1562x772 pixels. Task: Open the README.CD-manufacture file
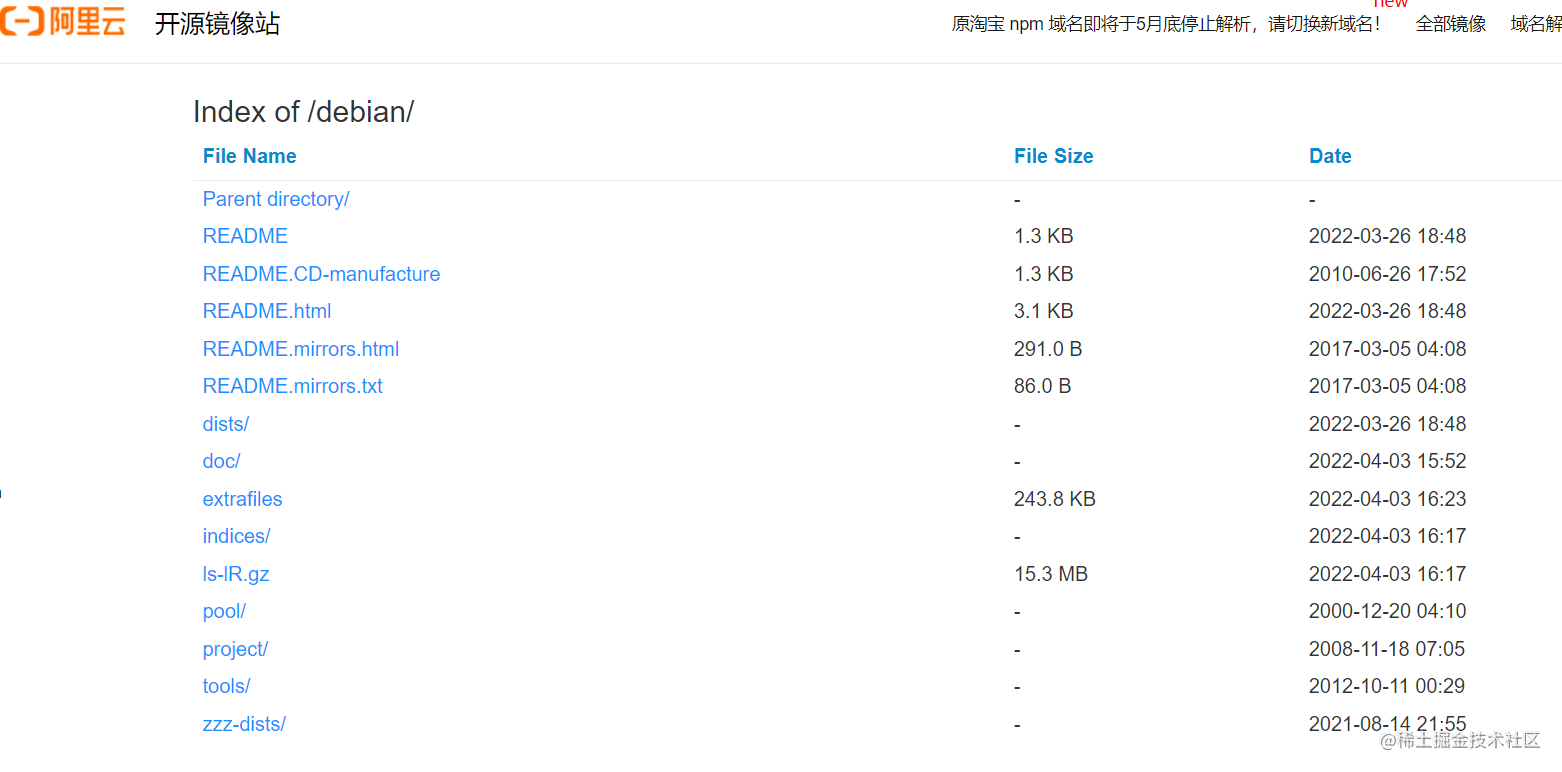[x=321, y=273]
